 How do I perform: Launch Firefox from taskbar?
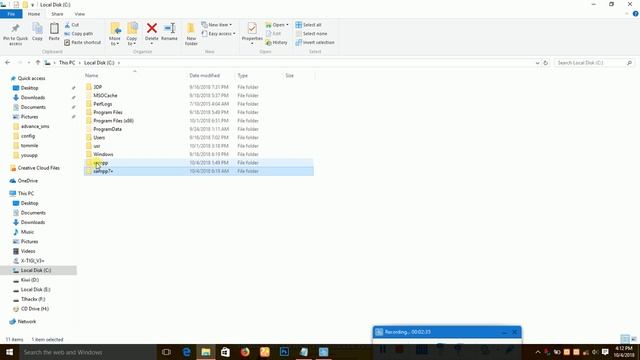pyautogui.click(x=245, y=352)
